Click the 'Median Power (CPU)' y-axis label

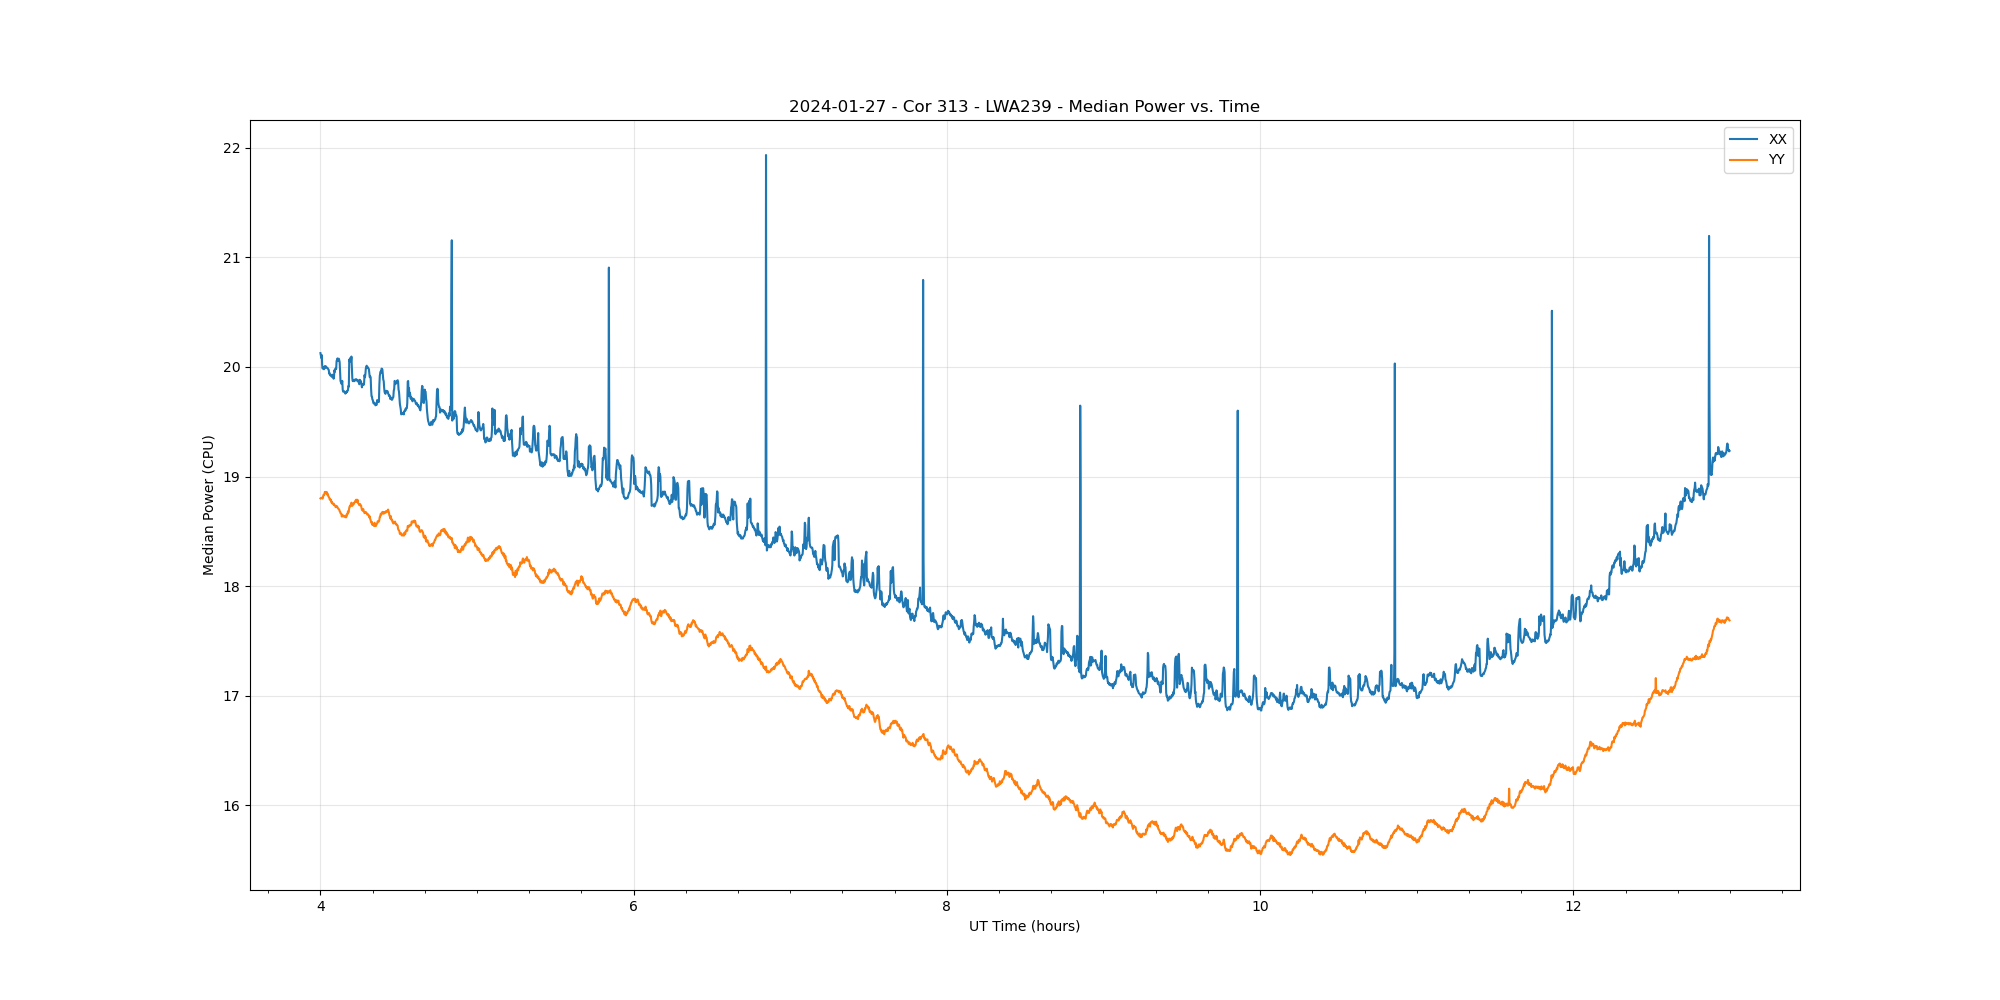point(209,505)
